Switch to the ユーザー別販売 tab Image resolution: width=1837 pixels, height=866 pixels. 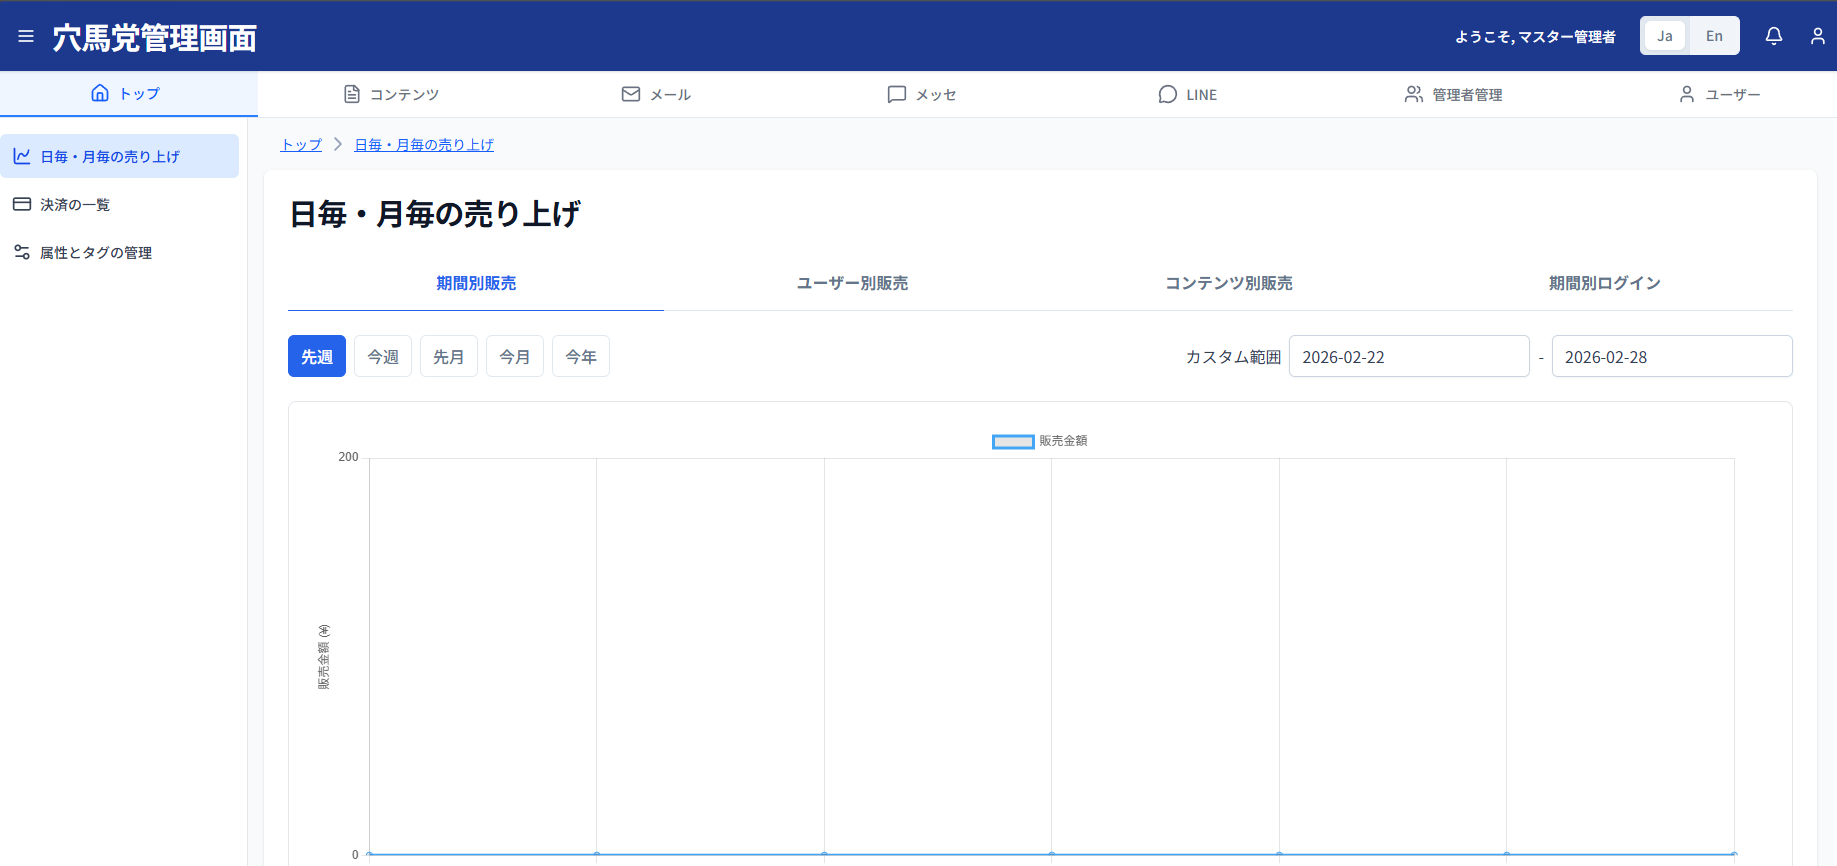tap(852, 283)
